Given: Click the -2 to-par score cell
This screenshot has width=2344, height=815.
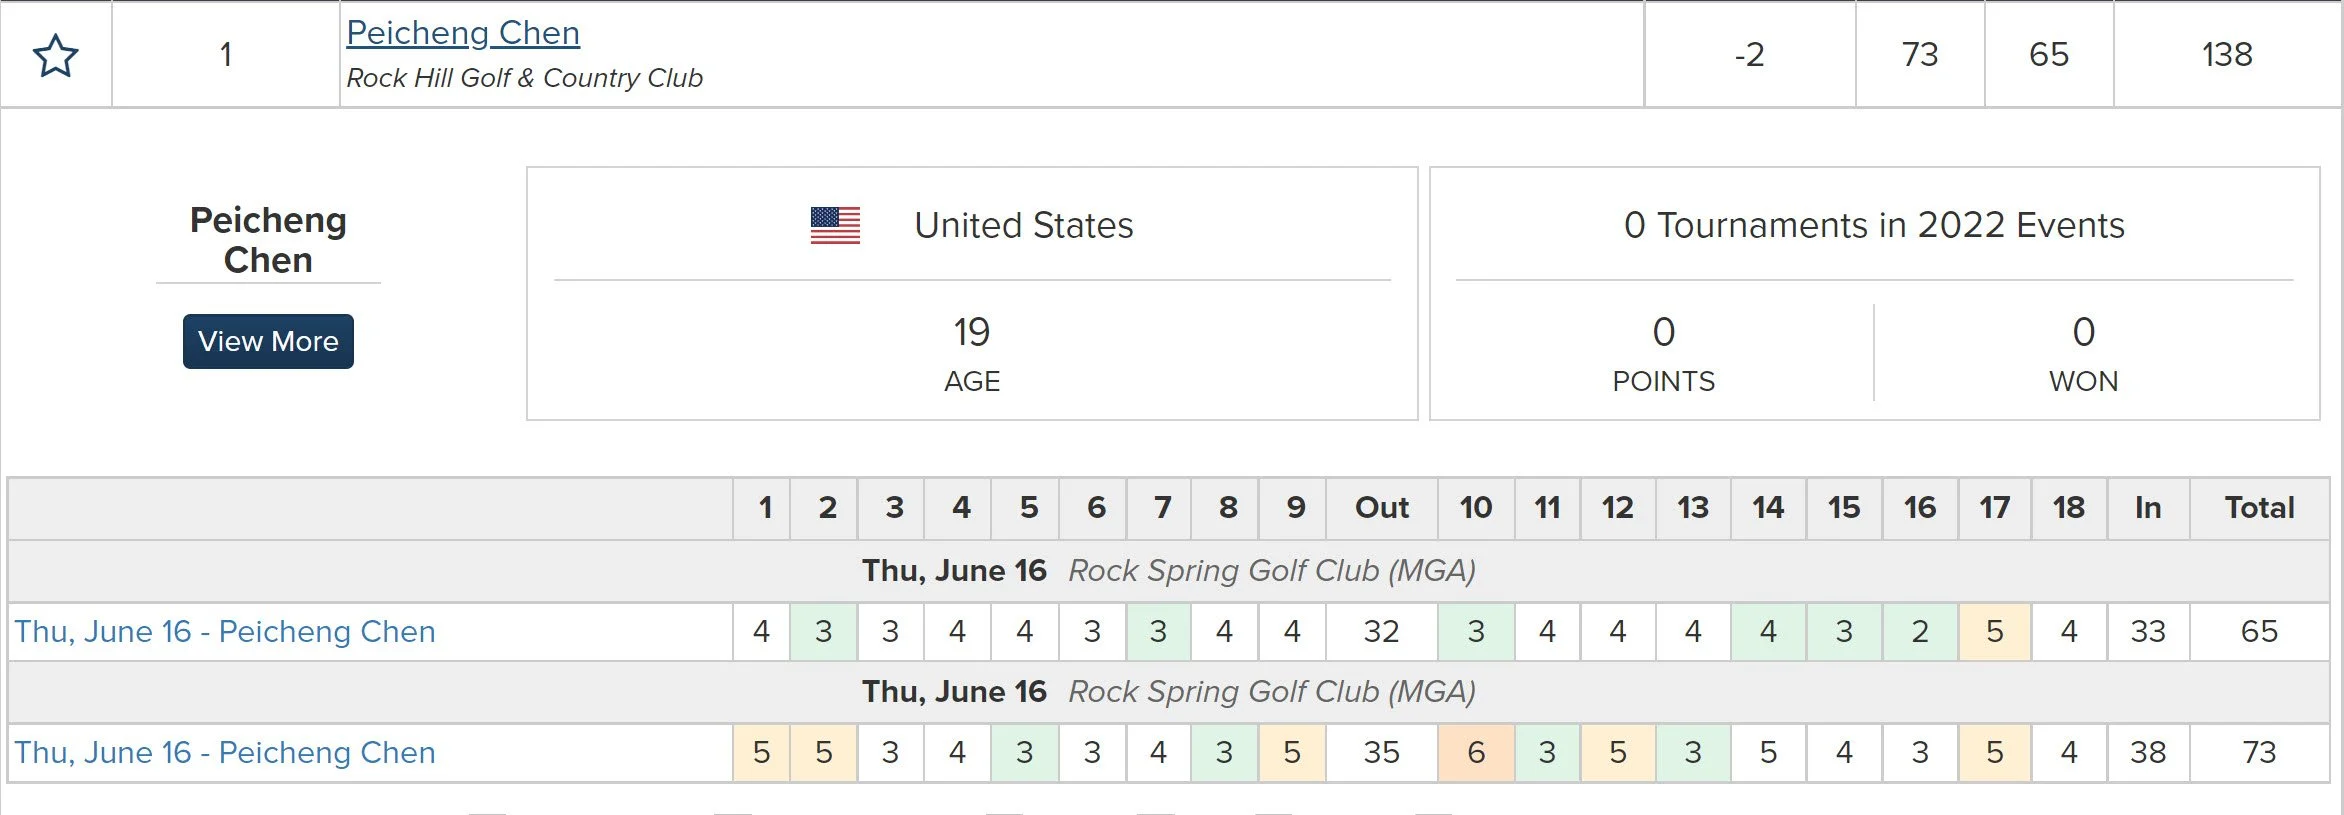Looking at the screenshot, I should (1749, 55).
